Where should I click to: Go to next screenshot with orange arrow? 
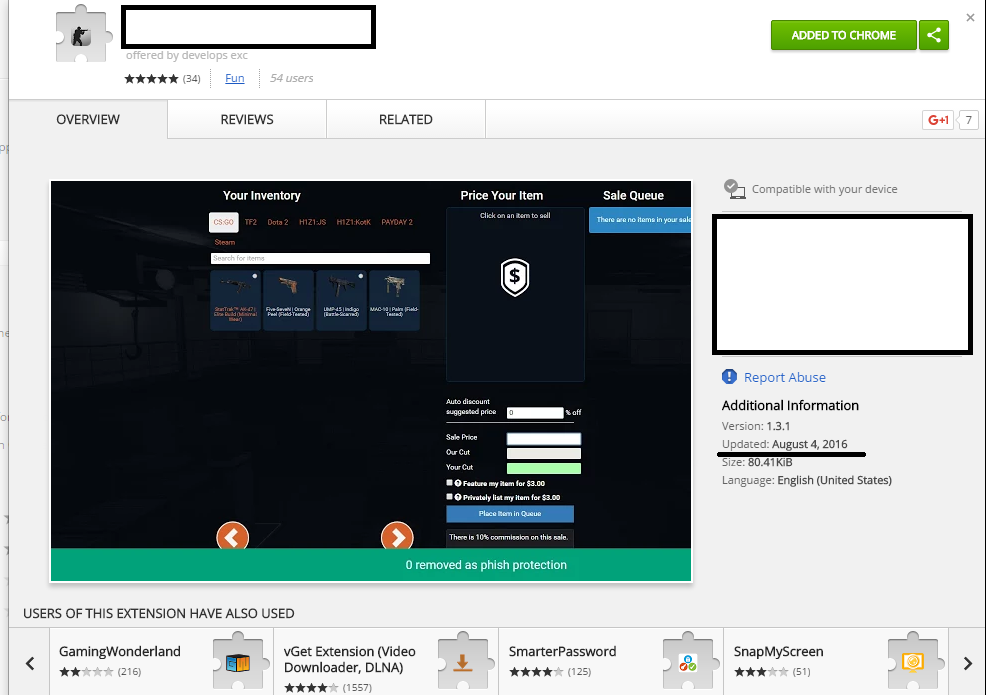tap(397, 536)
